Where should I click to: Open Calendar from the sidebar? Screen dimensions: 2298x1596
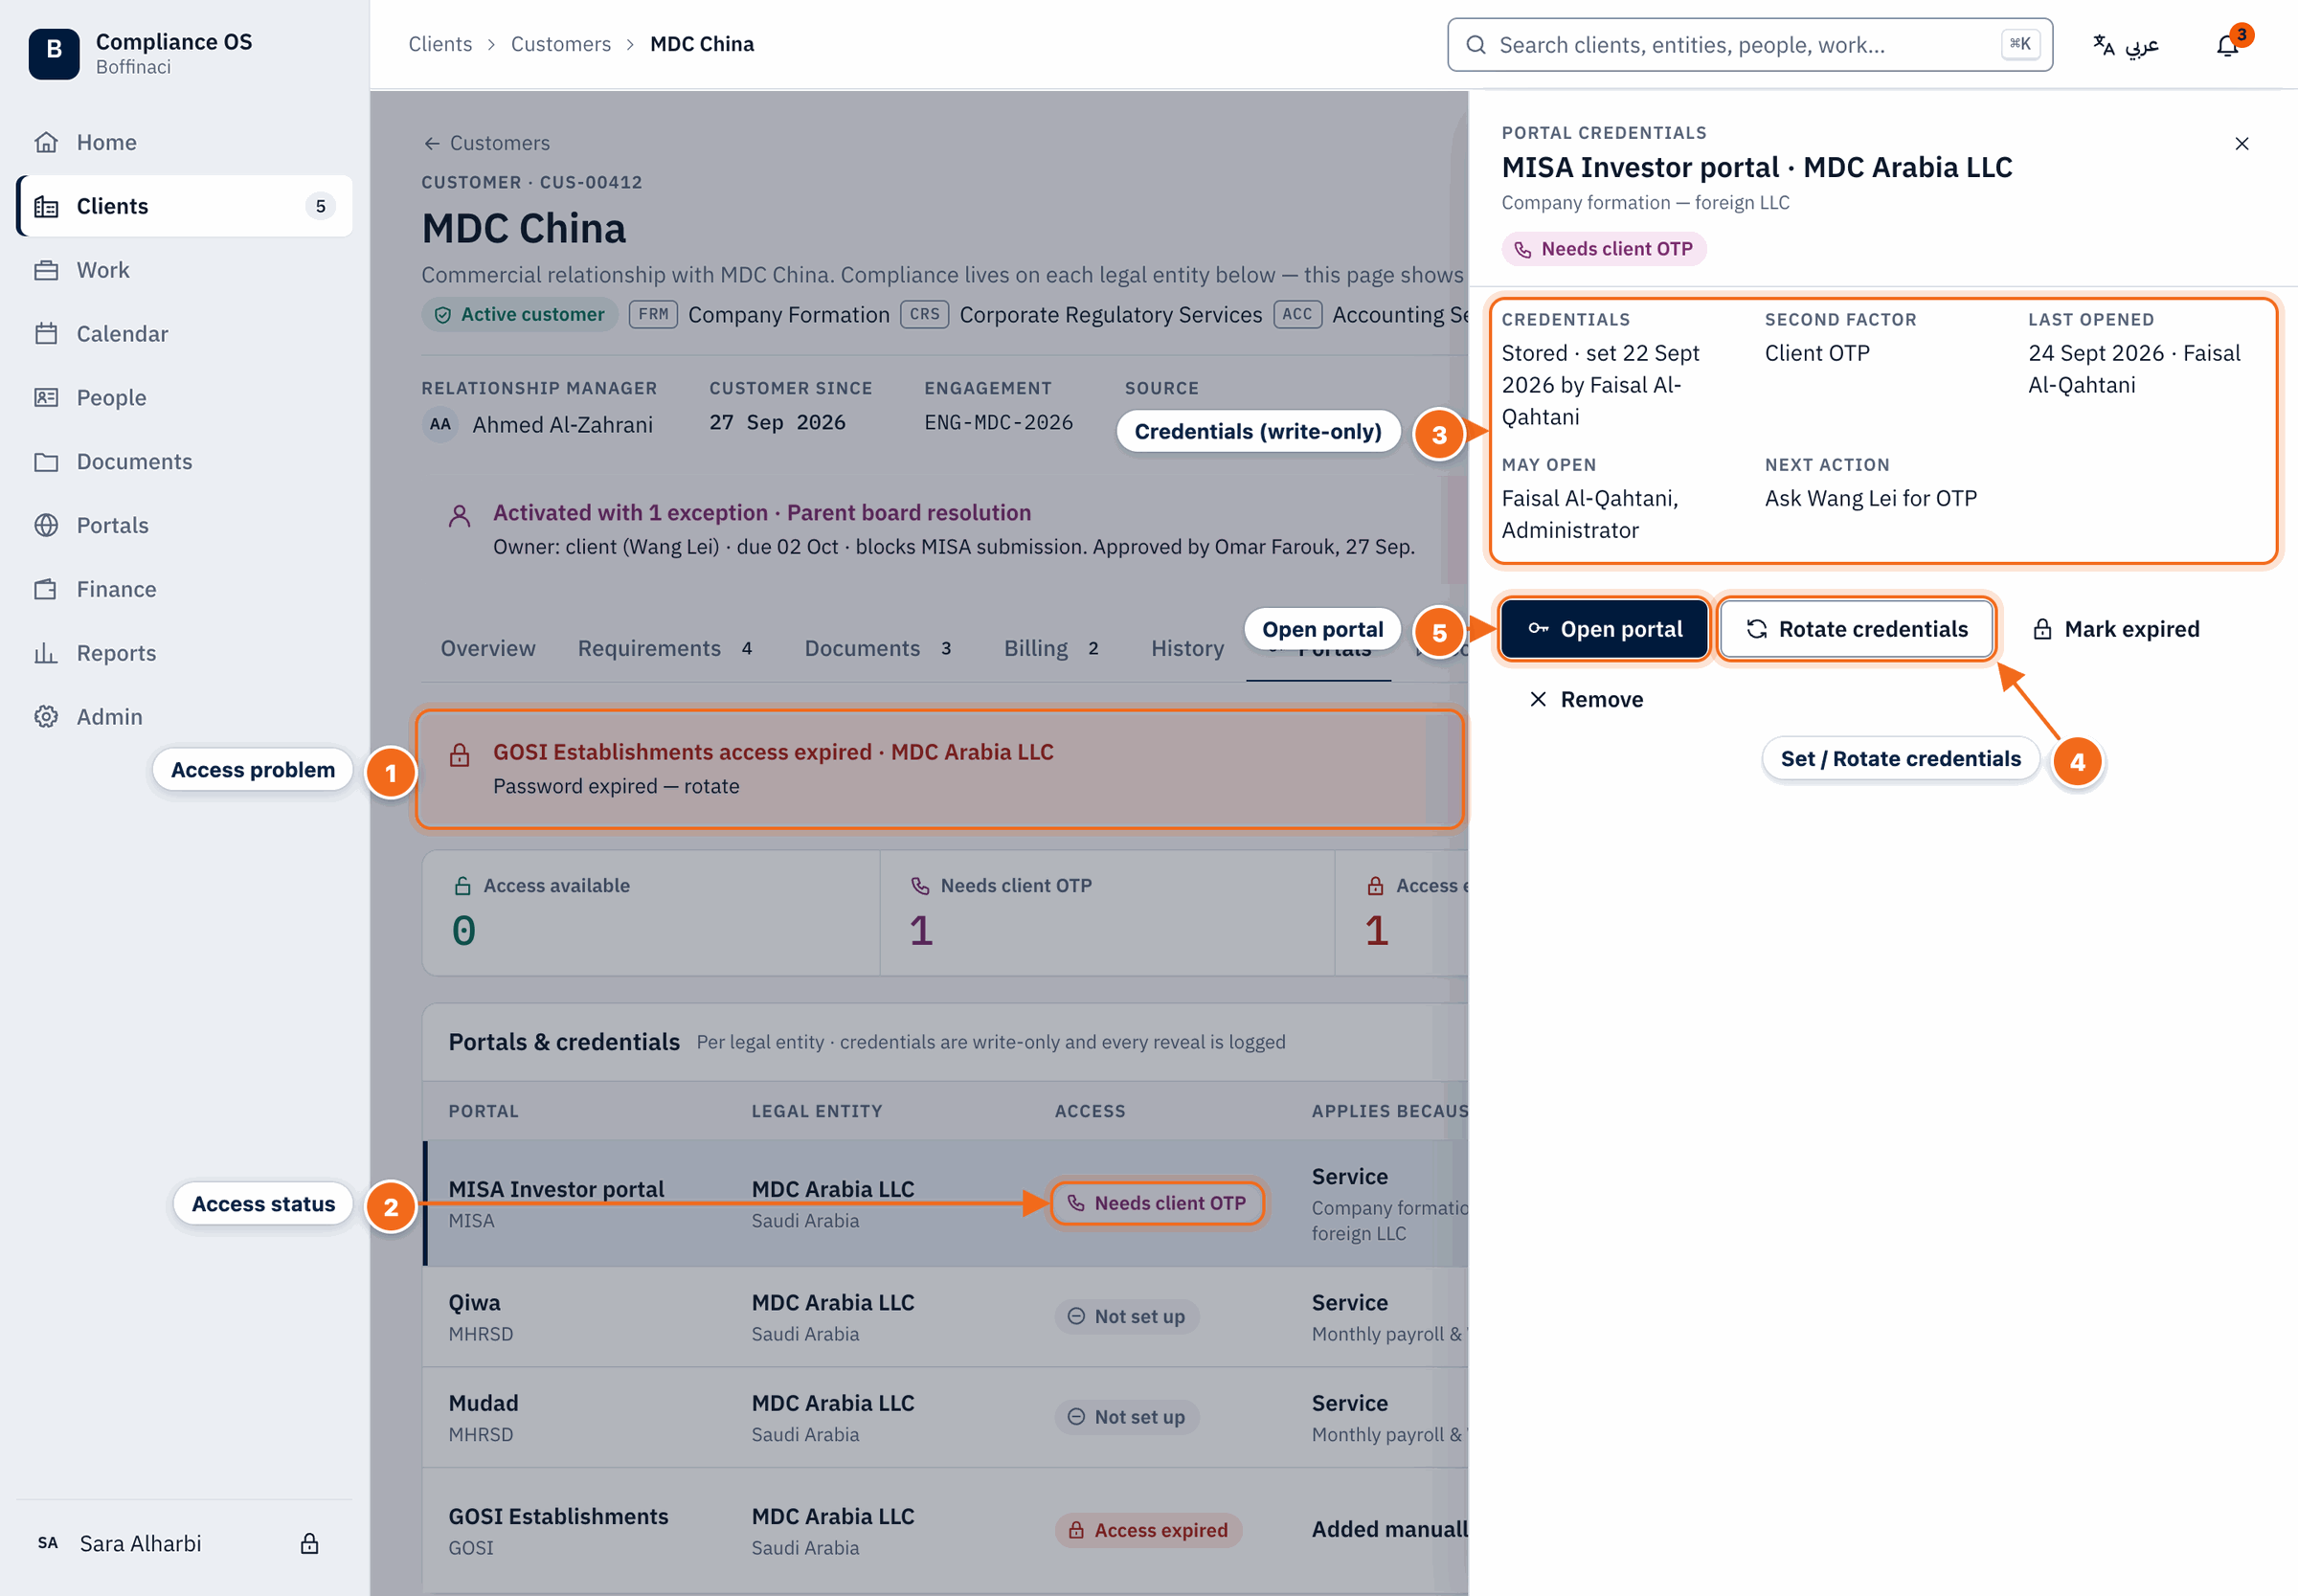(184, 334)
